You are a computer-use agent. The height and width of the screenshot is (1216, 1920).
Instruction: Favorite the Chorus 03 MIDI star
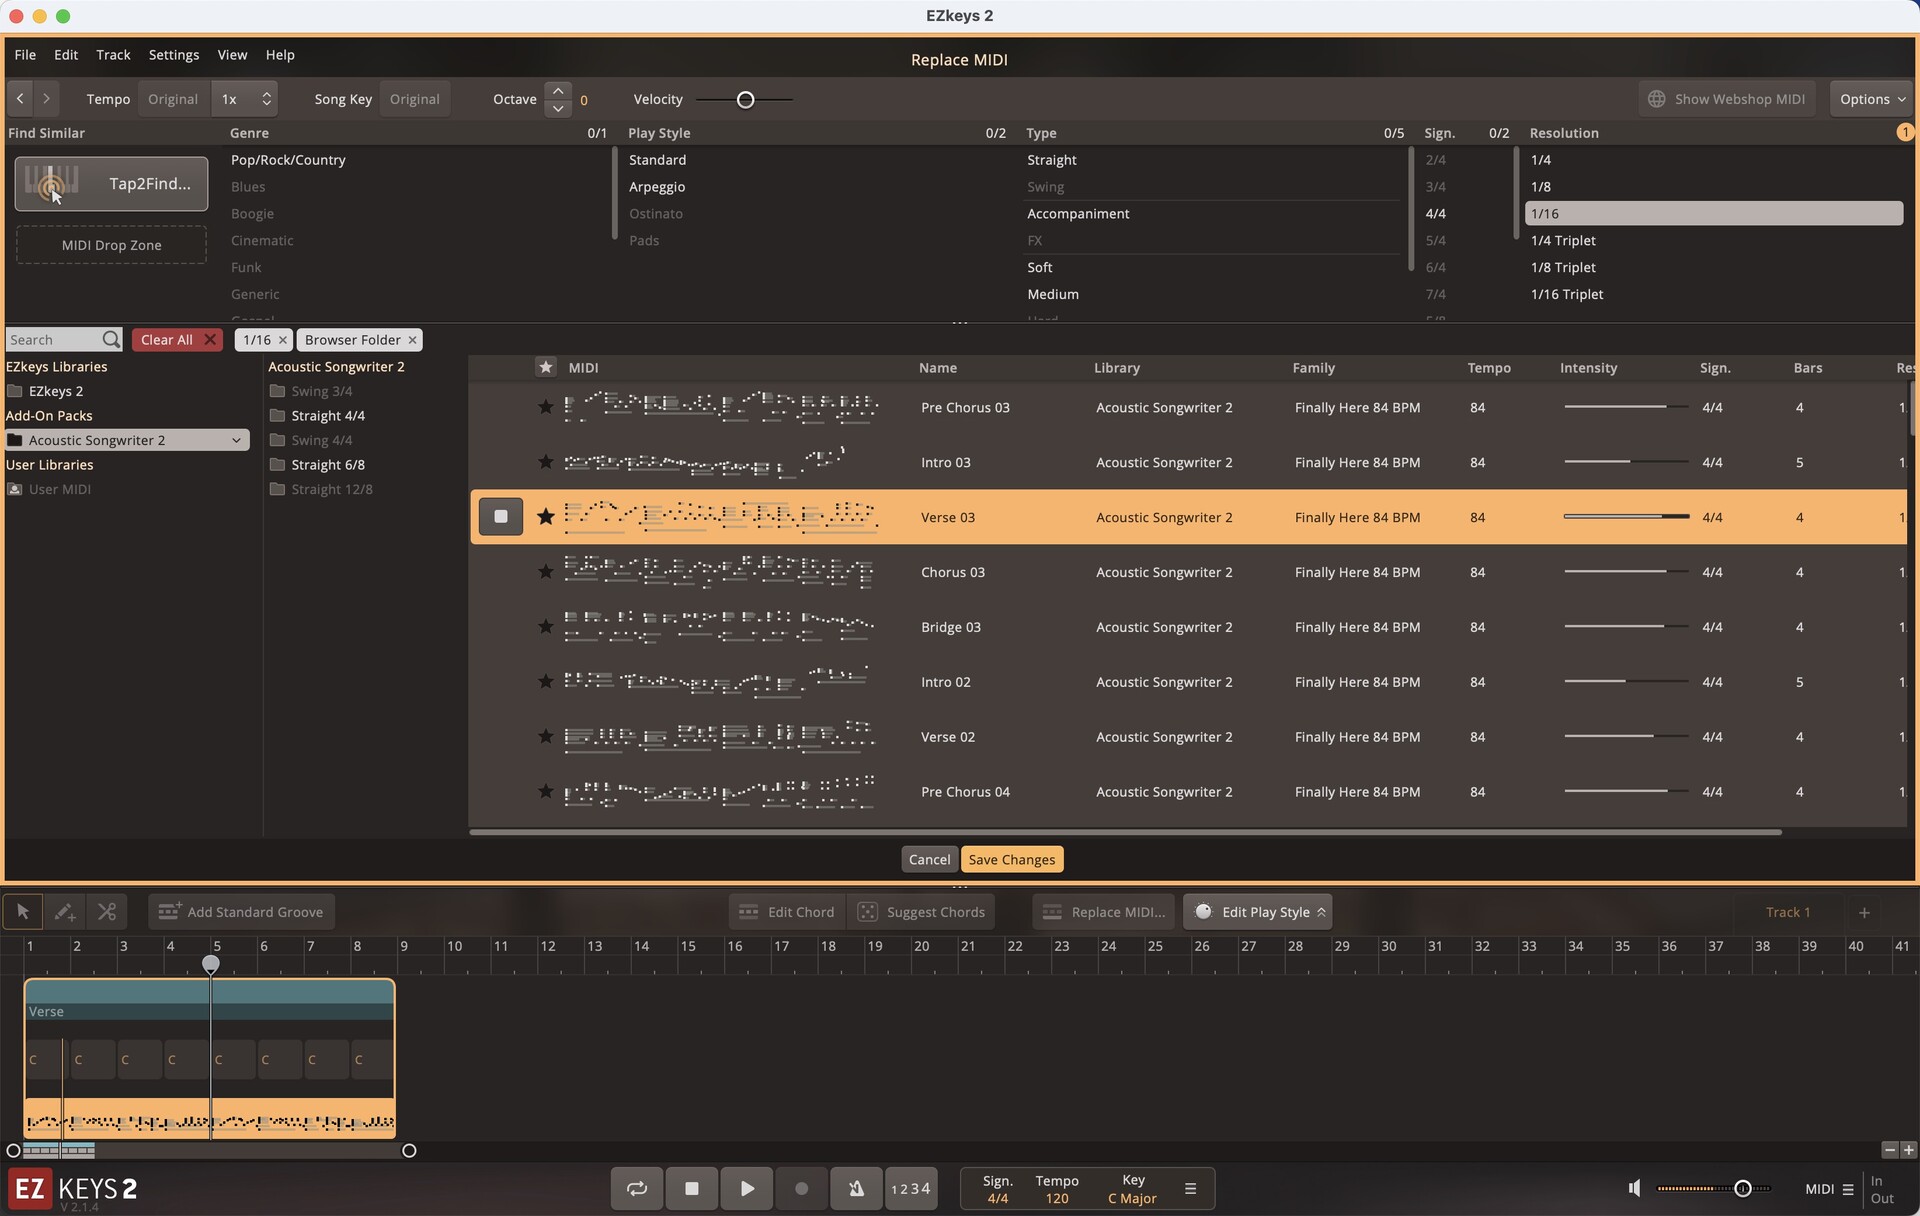[x=545, y=572]
